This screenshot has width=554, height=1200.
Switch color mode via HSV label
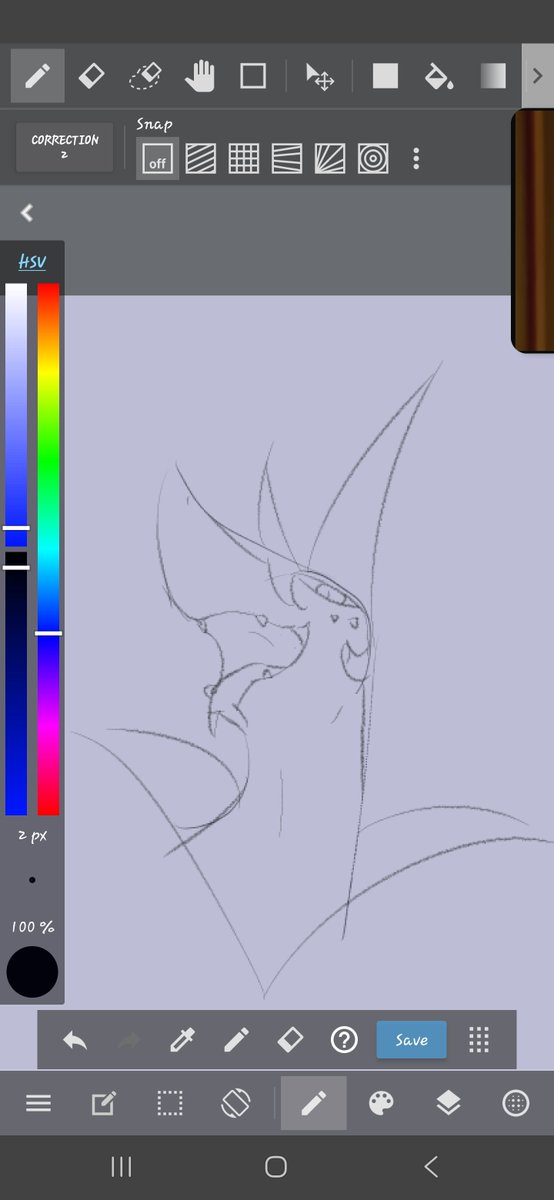pos(32,262)
